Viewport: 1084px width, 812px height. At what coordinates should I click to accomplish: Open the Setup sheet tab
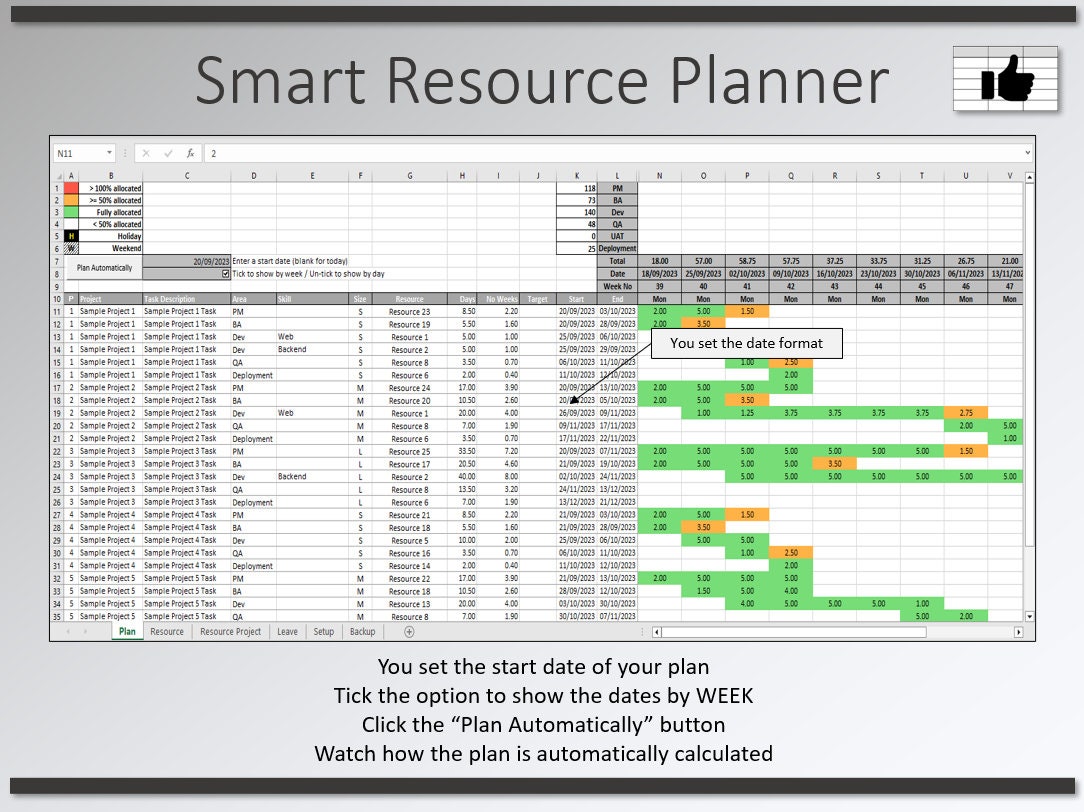(323, 632)
